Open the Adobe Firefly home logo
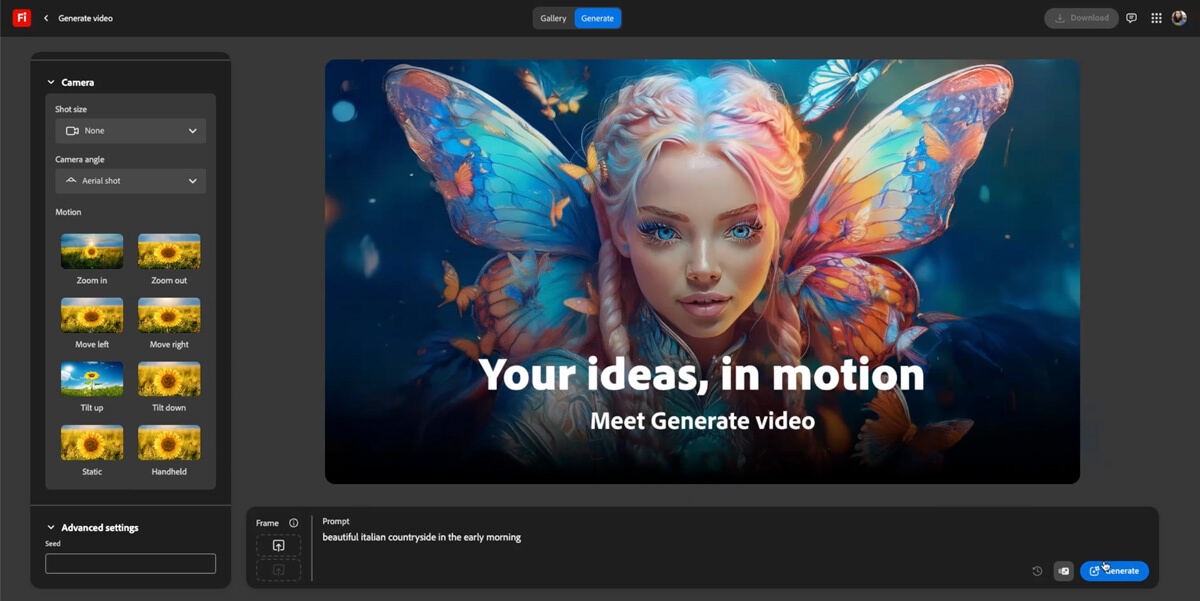 [x=21, y=18]
